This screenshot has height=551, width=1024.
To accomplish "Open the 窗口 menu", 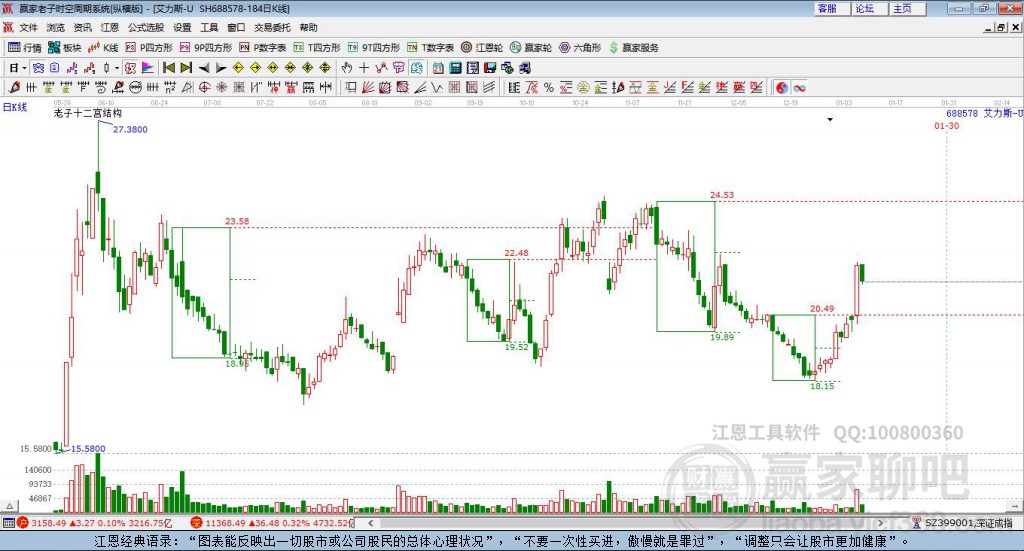I will (236, 27).
